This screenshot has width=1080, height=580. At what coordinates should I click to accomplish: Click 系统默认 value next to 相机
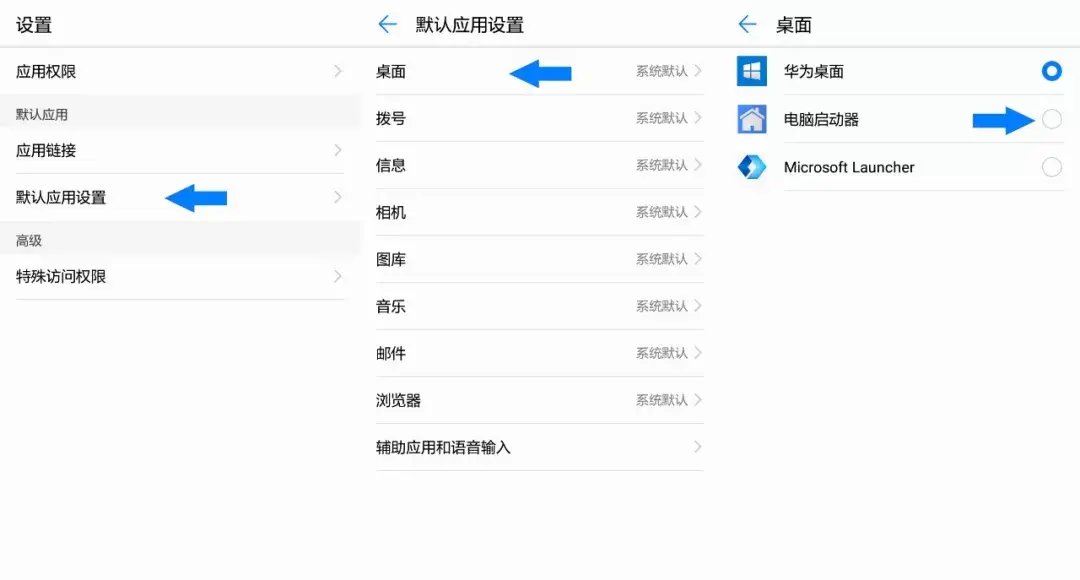661,212
